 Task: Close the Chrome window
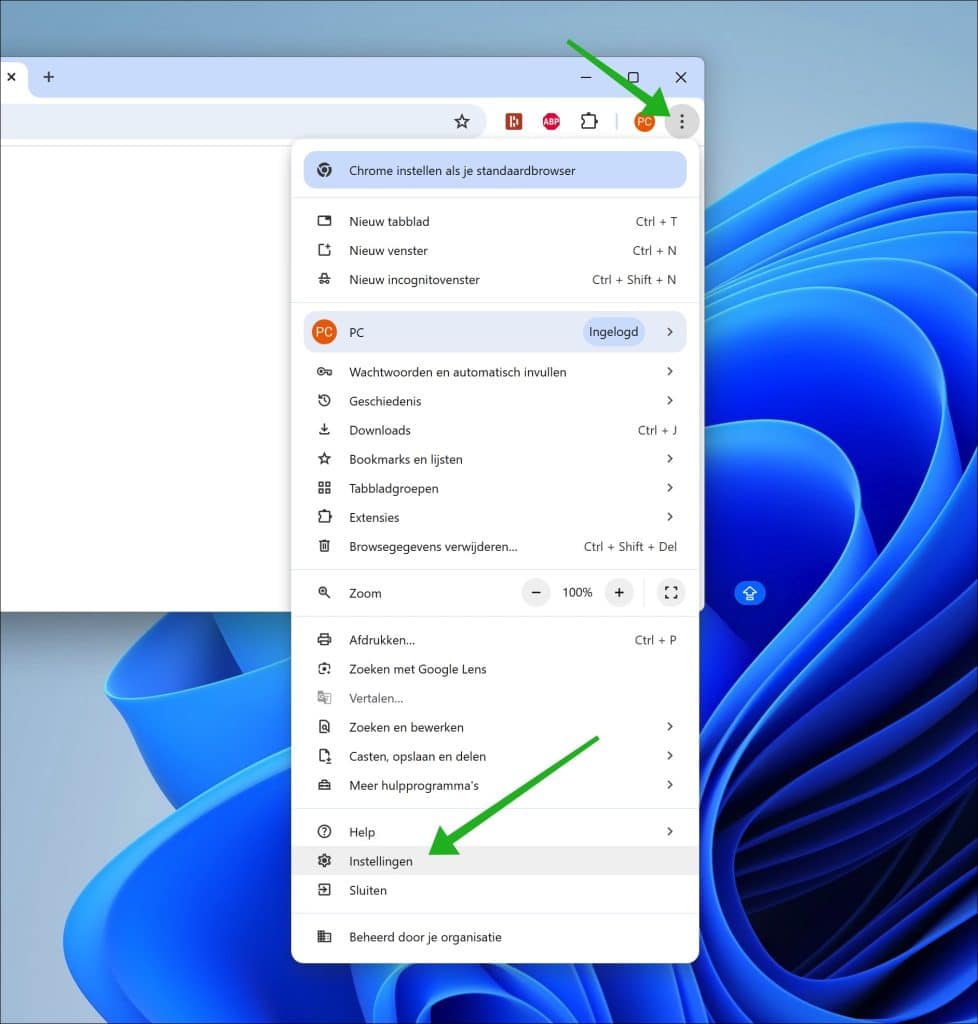tap(680, 77)
